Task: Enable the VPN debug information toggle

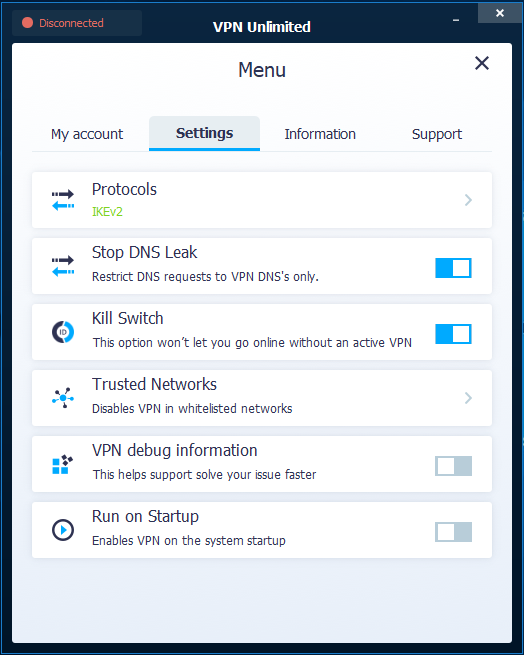Action: [x=453, y=466]
